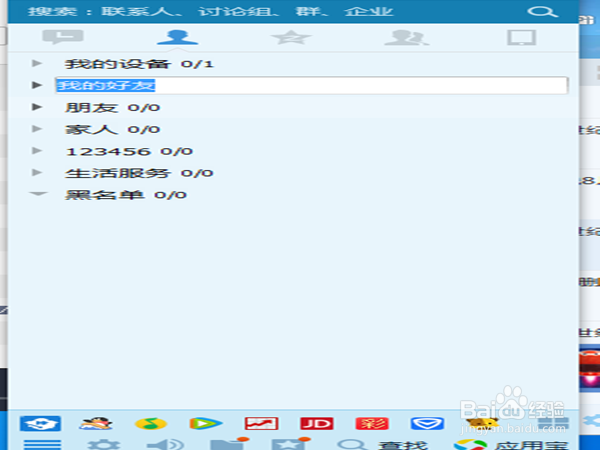Image resolution: width=600 pixels, height=450 pixels.
Task: Click the 查找 find button
Action: pos(383,445)
